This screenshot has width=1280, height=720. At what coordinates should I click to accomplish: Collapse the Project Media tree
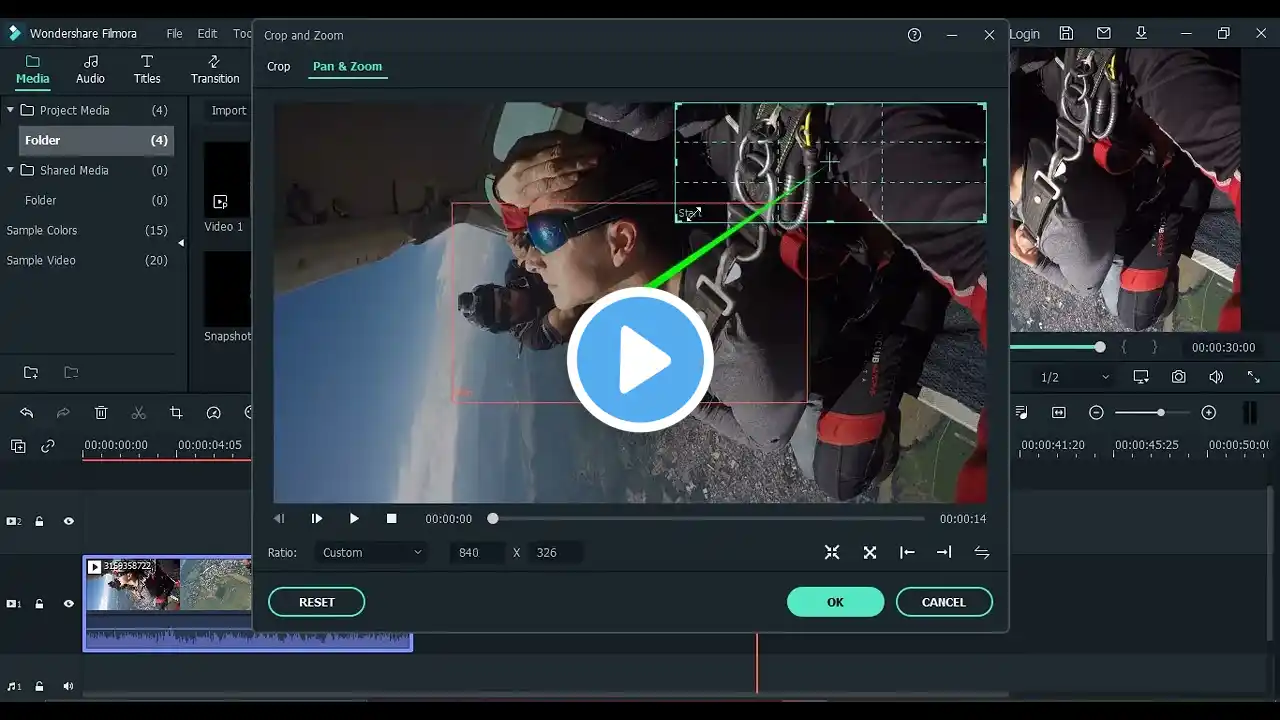(x=10, y=110)
